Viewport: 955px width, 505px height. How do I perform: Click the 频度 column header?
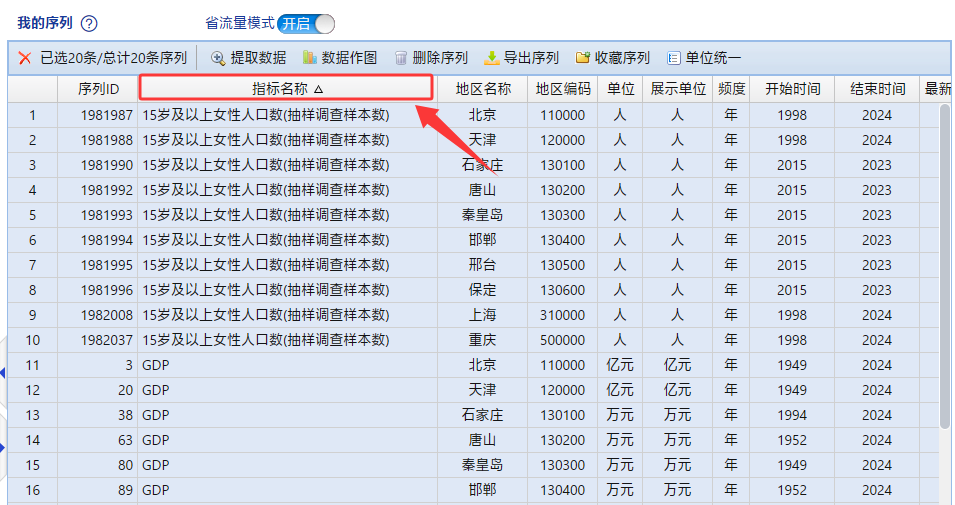click(x=731, y=89)
